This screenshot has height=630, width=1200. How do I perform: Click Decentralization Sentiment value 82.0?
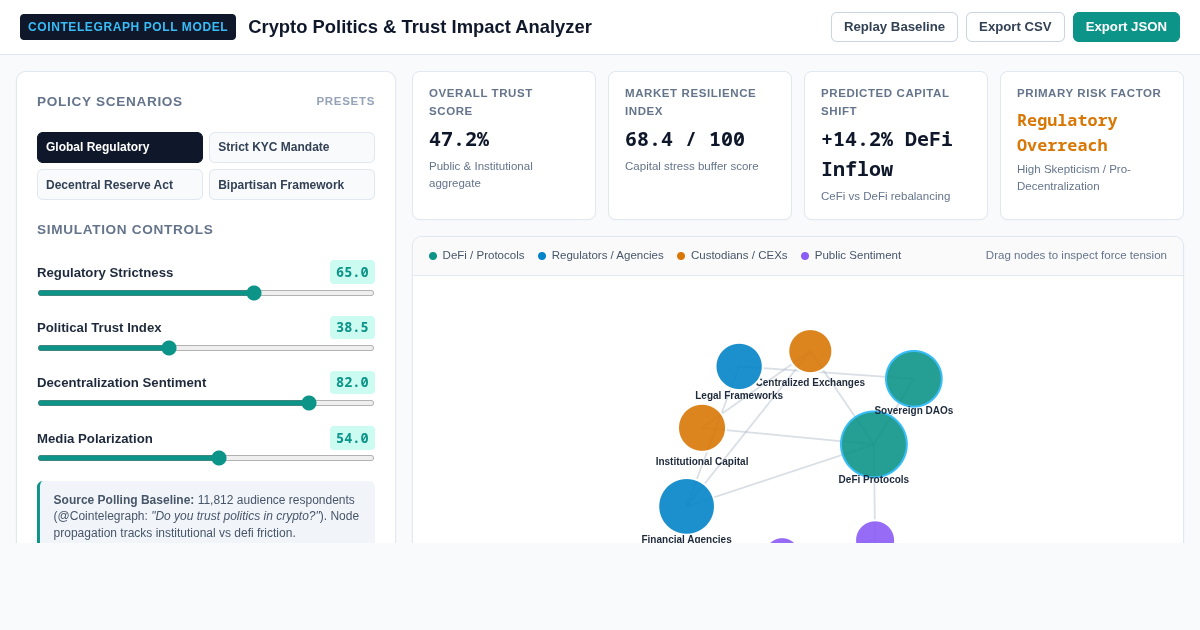coord(352,382)
